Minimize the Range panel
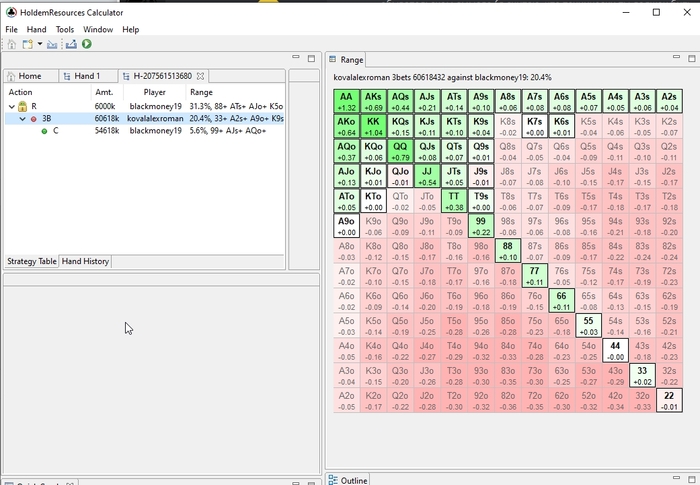This screenshot has width=700, height=485. [x=676, y=57]
